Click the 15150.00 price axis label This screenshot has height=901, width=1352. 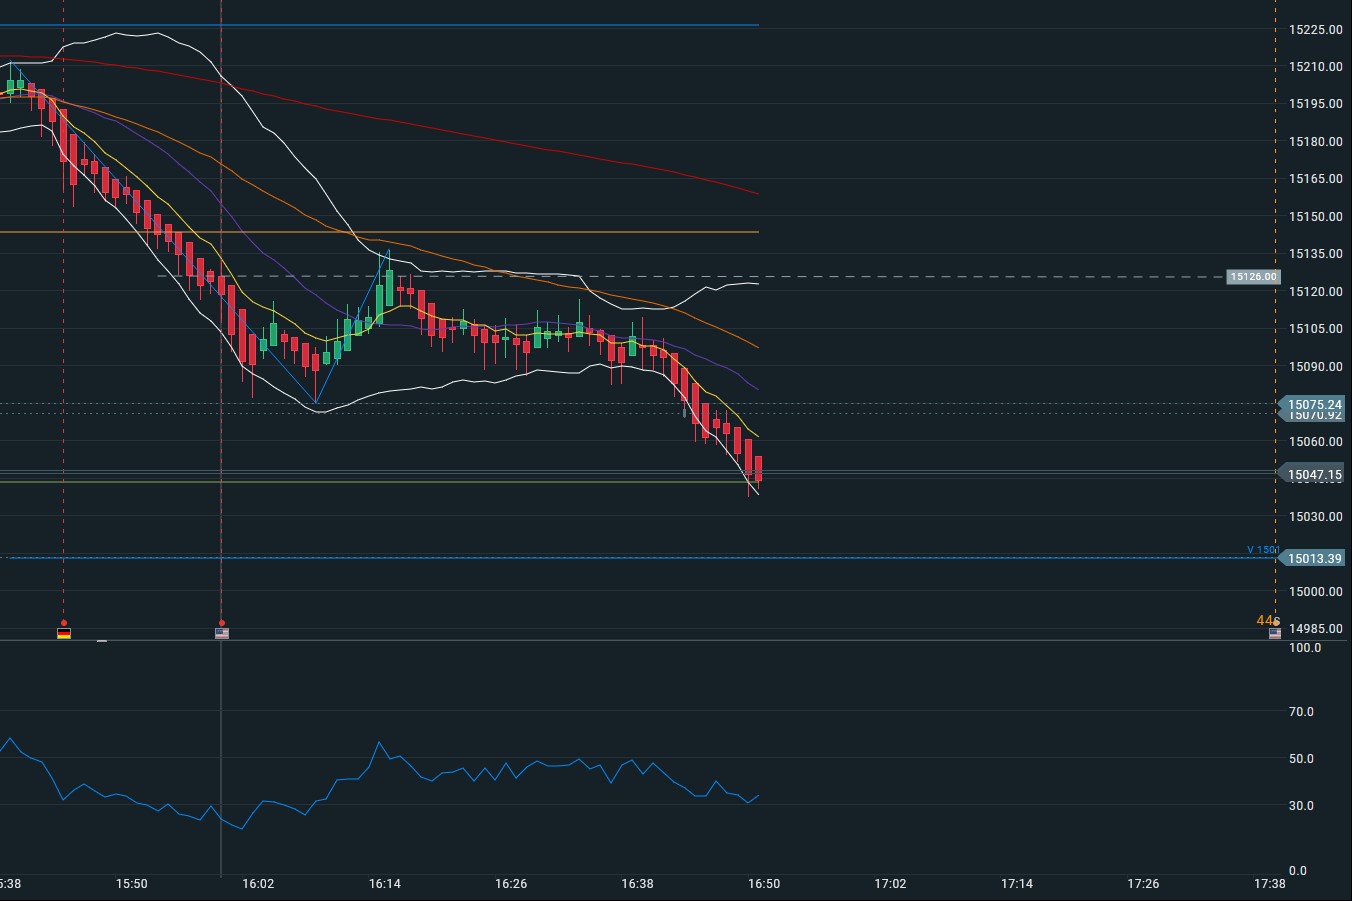[1315, 217]
